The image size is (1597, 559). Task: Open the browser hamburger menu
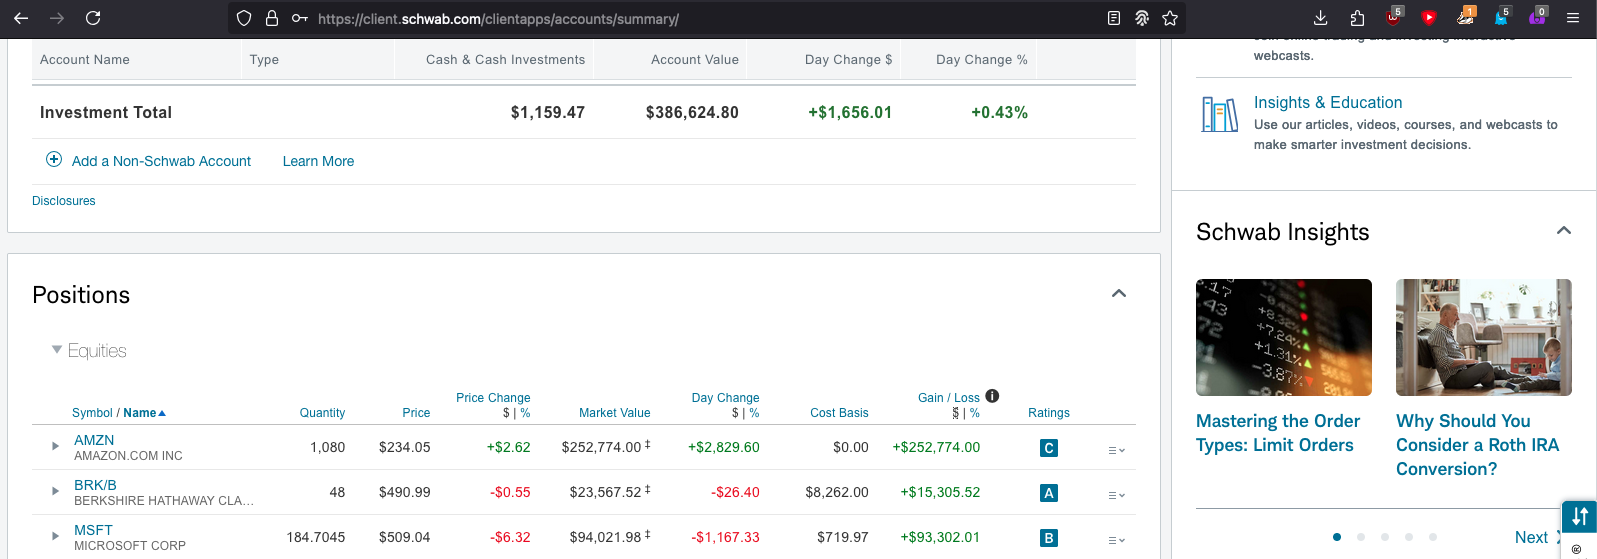coord(1573,18)
